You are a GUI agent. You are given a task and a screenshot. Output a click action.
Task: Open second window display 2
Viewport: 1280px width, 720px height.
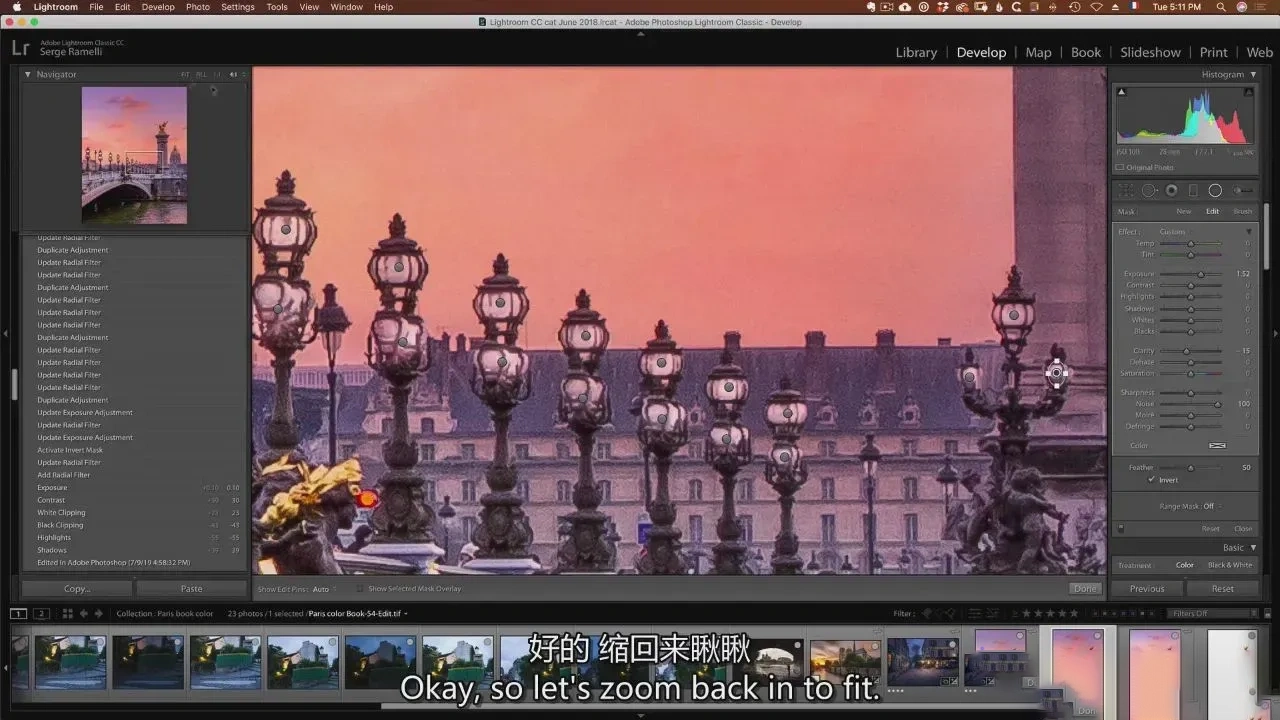[41, 613]
